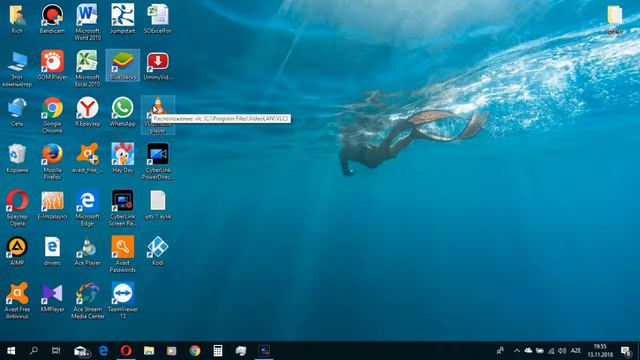The width and height of the screenshot is (640, 360).
Task: Open the People icon in the taskbar
Action: pos(500,351)
